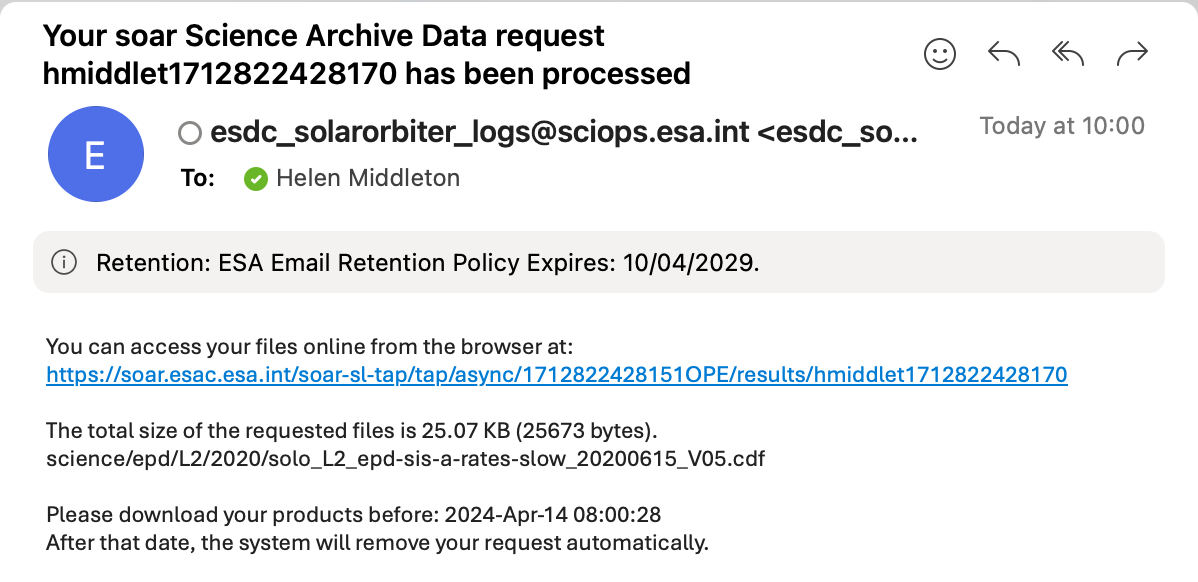The width and height of the screenshot is (1198, 582).
Task: Click the ESA Email Retention Policy banner text
Action: (x=428, y=263)
